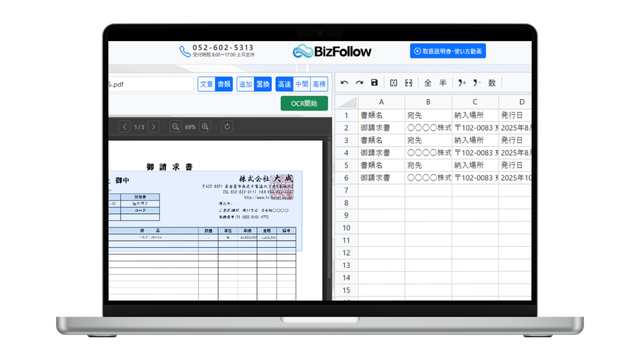
Task: Select 追加 append mode
Action: pos(245,84)
